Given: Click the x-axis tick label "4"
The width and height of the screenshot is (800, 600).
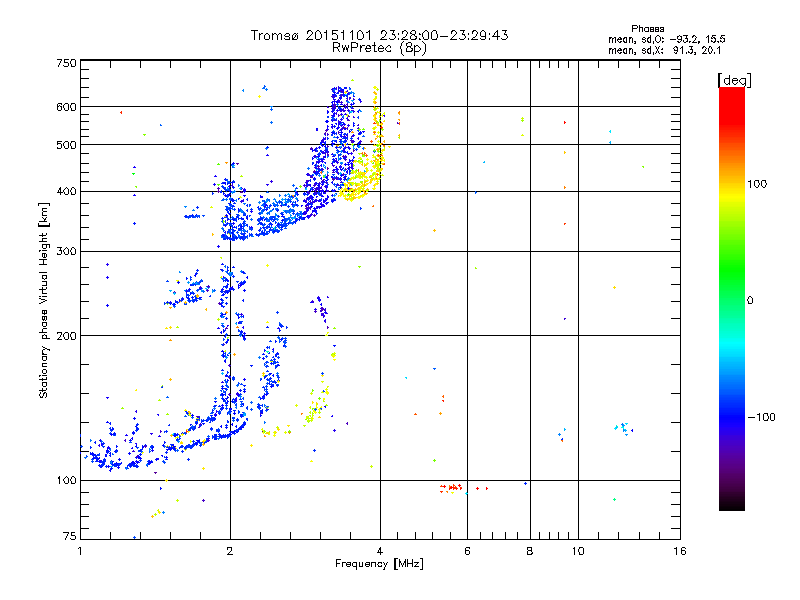Looking at the screenshot, I should [x=380, y=551].
